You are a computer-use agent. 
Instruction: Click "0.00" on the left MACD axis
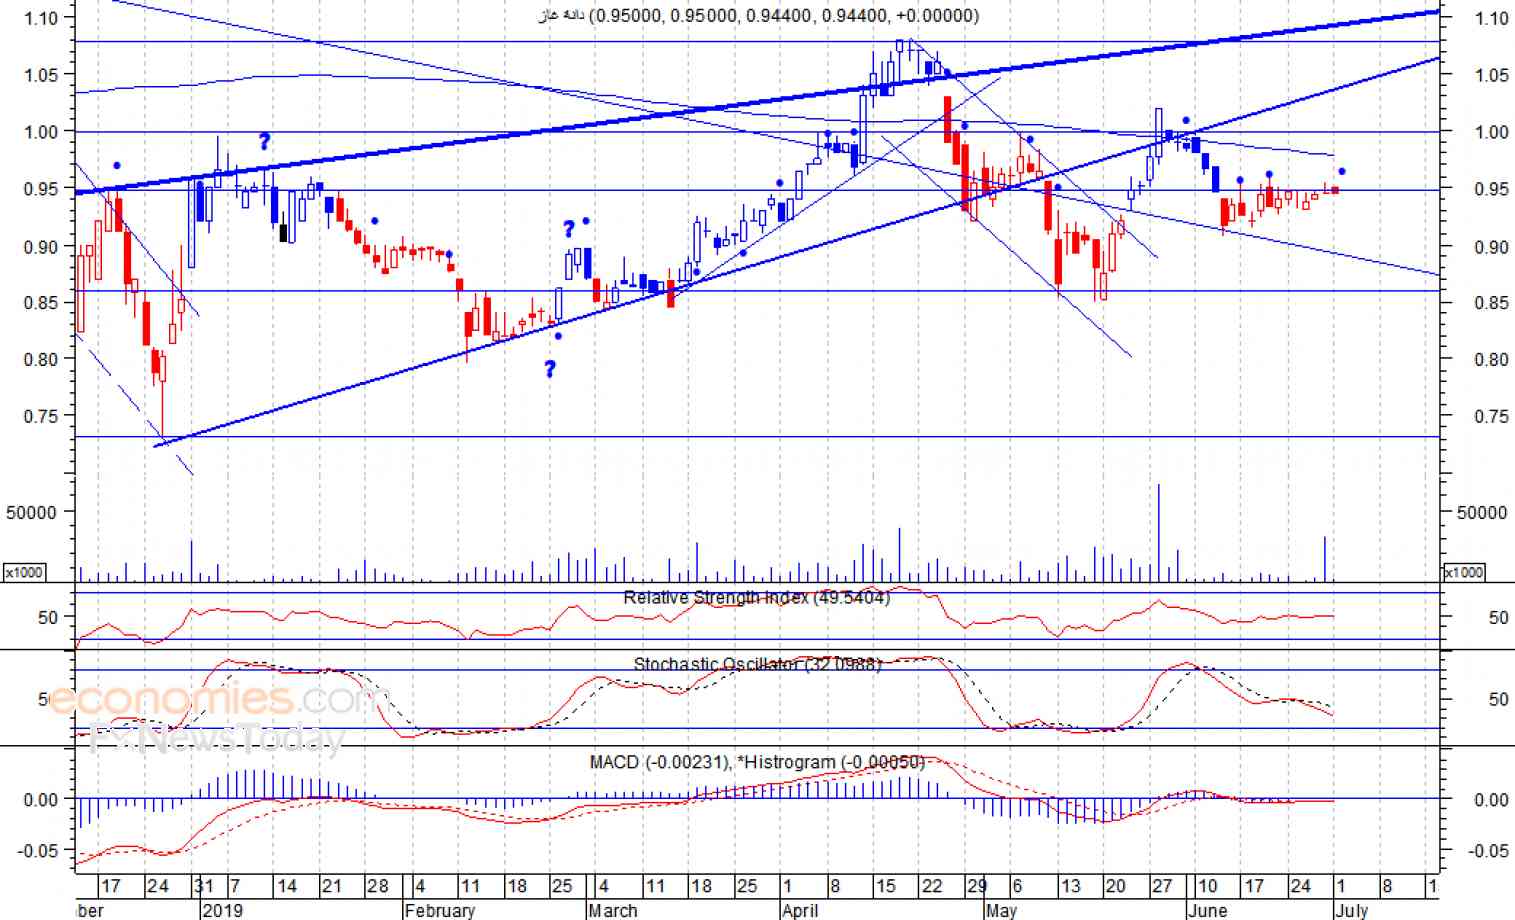[x=41, y=799]
